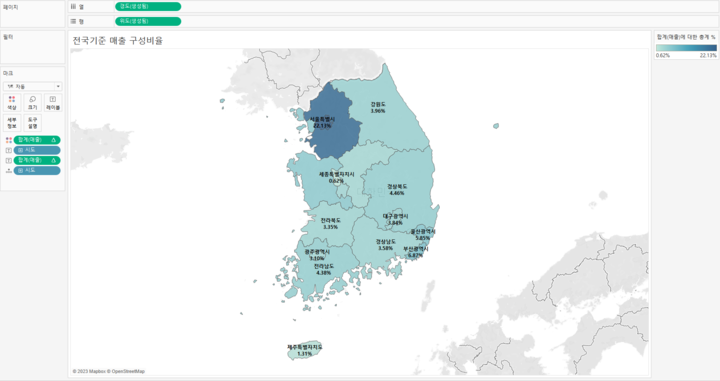Expand the 시도 pill assigned to detail
This screenshot has height=381, width=720.
click(x=20, y=171)
